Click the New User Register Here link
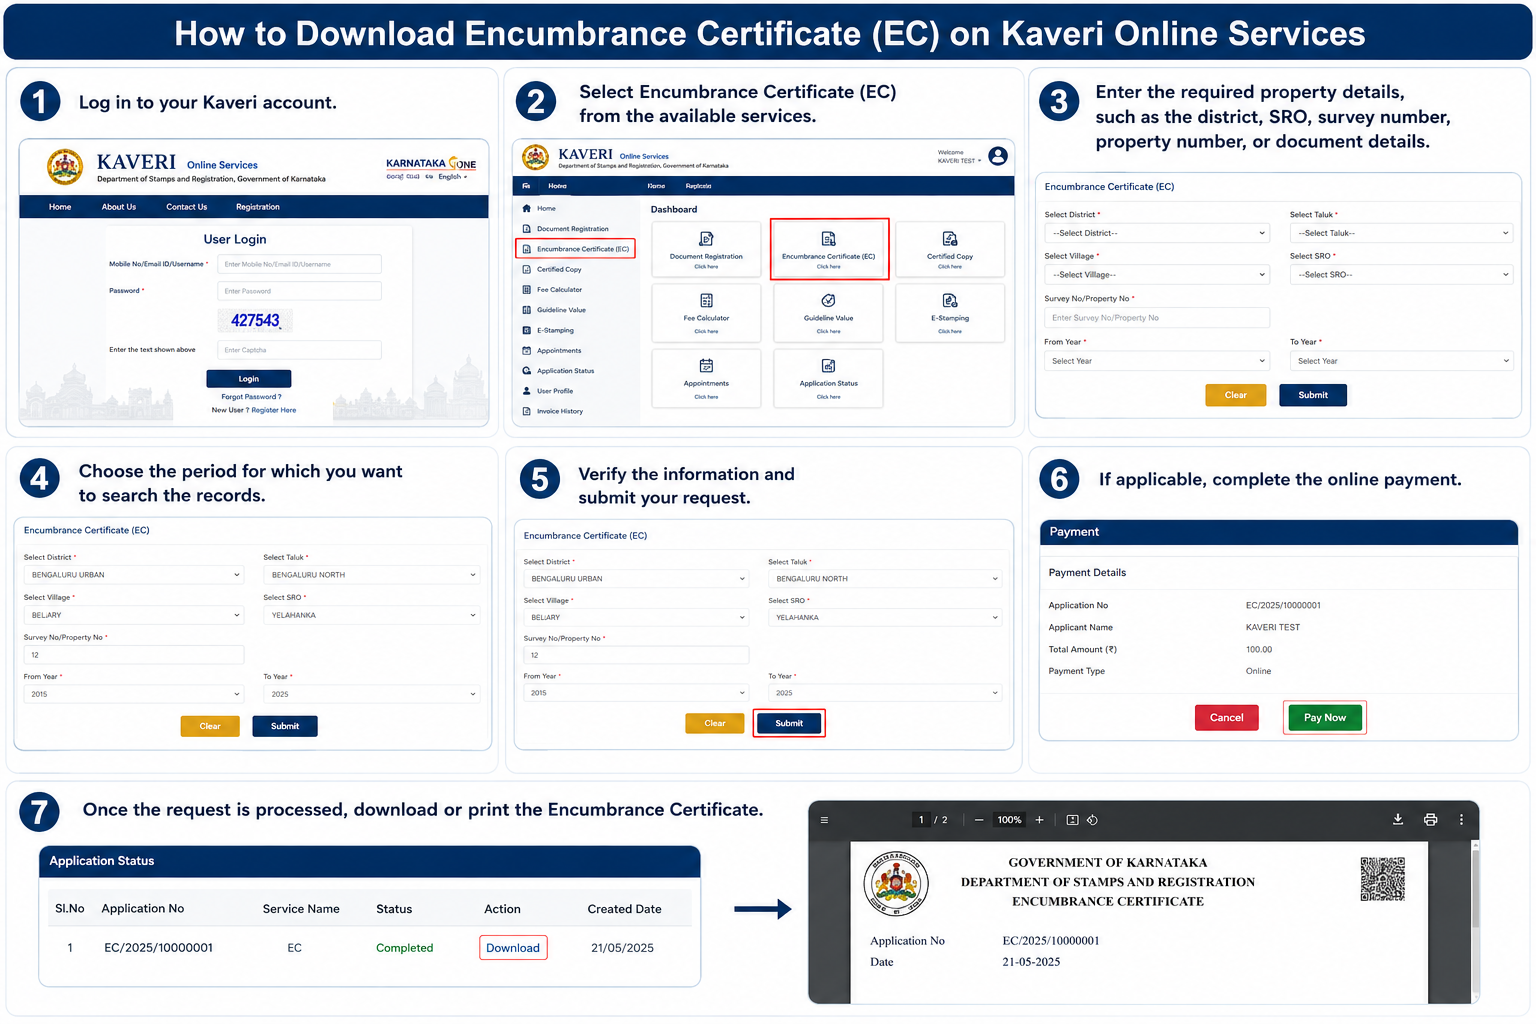This screenshot has width=1536, height=1024. click(254, 410)
